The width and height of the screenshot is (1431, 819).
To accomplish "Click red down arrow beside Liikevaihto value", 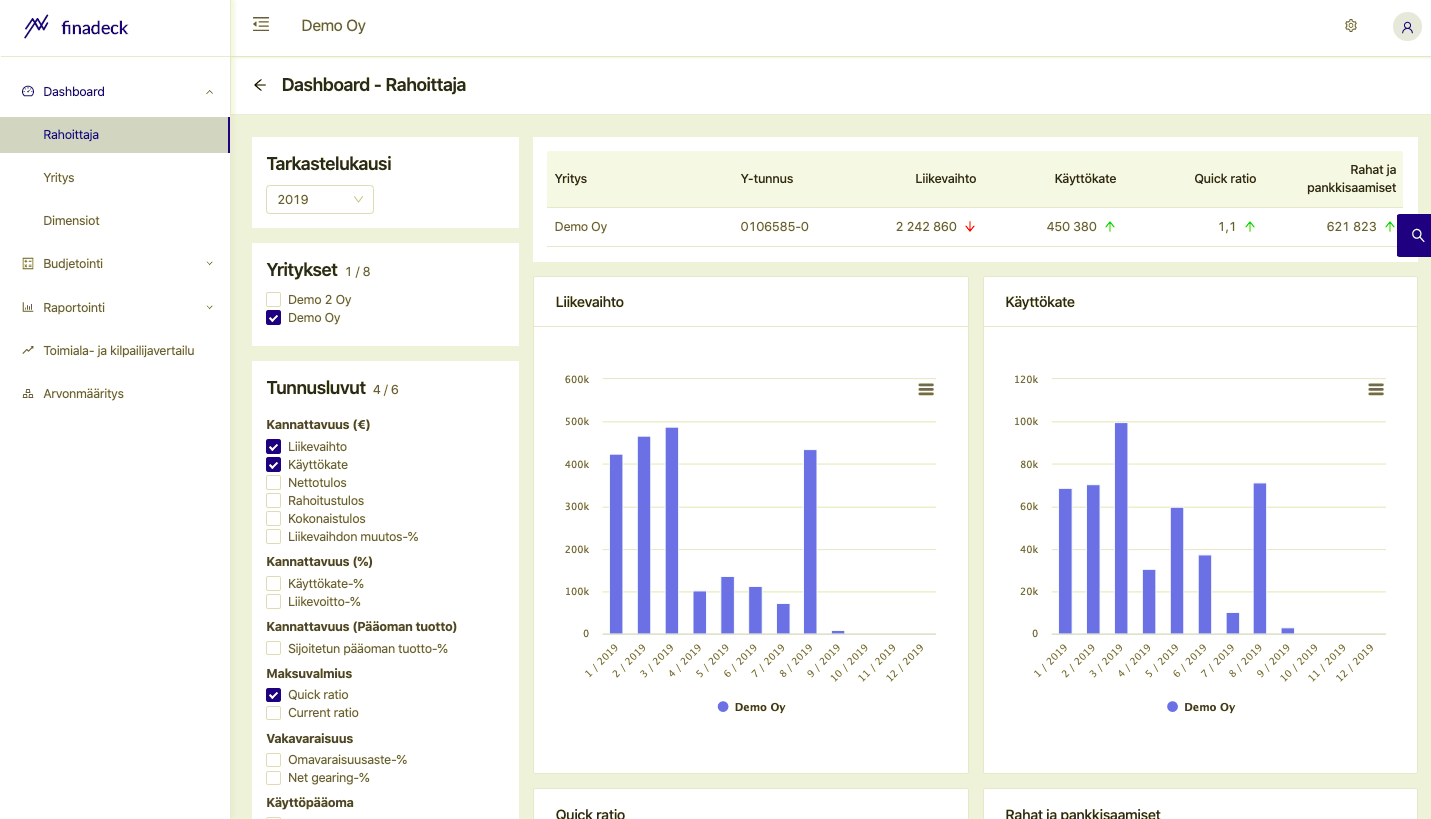I will [970, 227].
